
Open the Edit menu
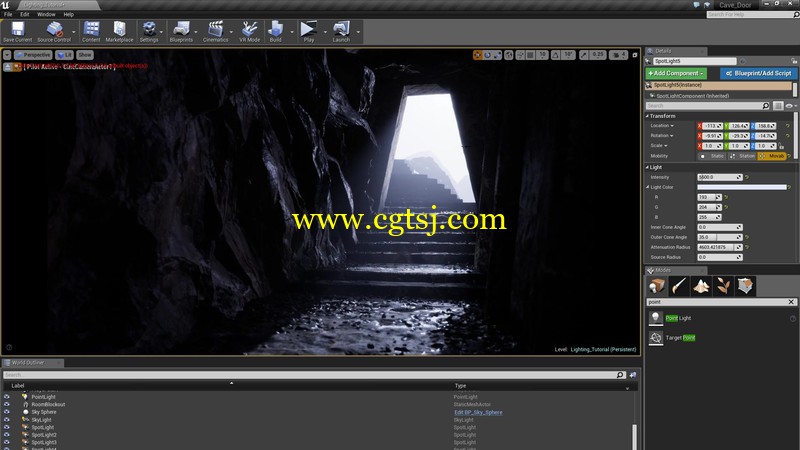click(24, 14)
